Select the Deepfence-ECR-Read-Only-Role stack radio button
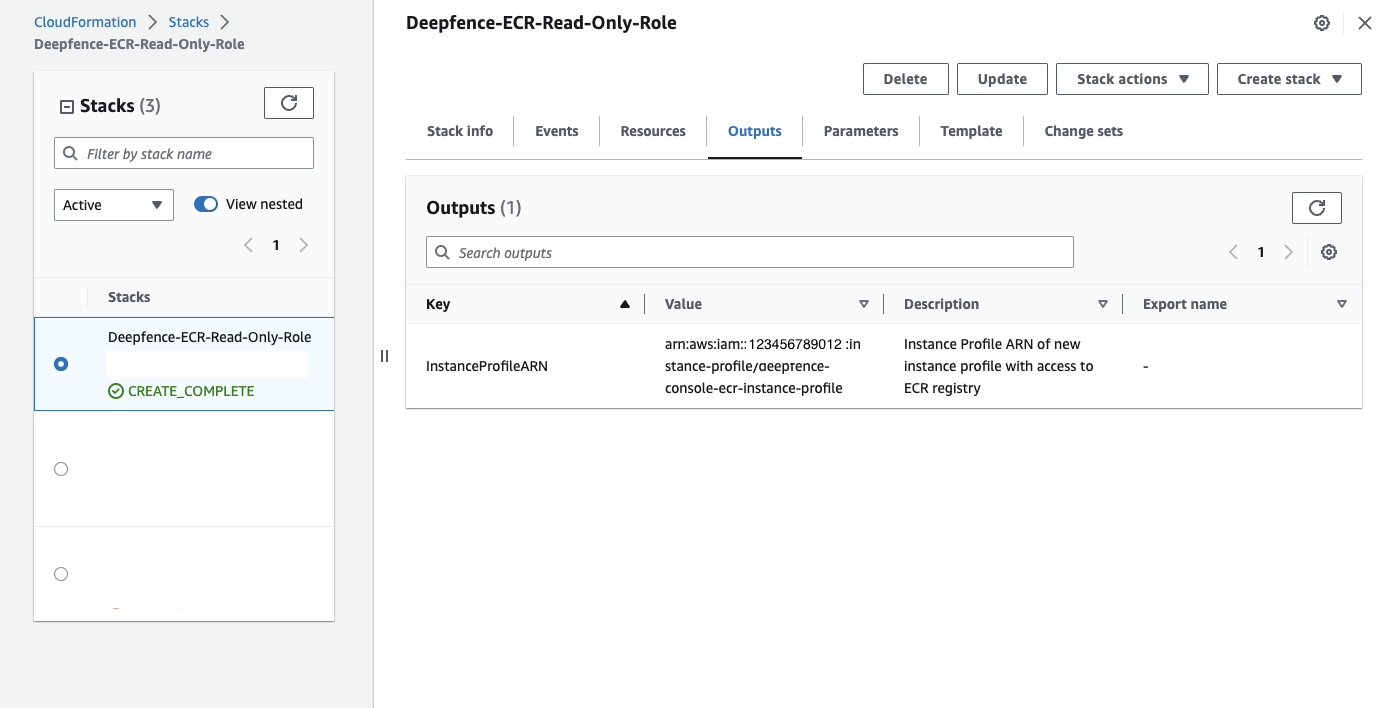 point(61,364)
